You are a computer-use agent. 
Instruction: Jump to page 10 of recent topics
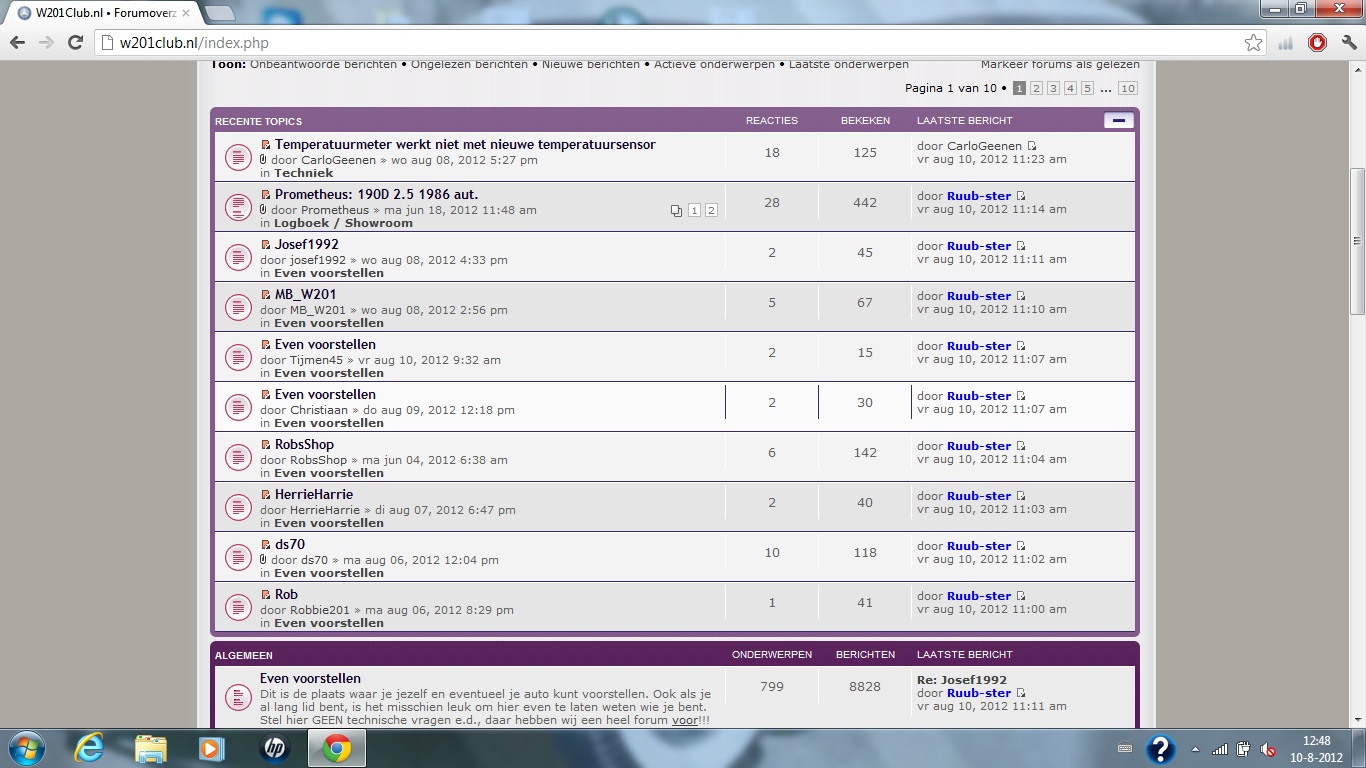pos(1127,88)
